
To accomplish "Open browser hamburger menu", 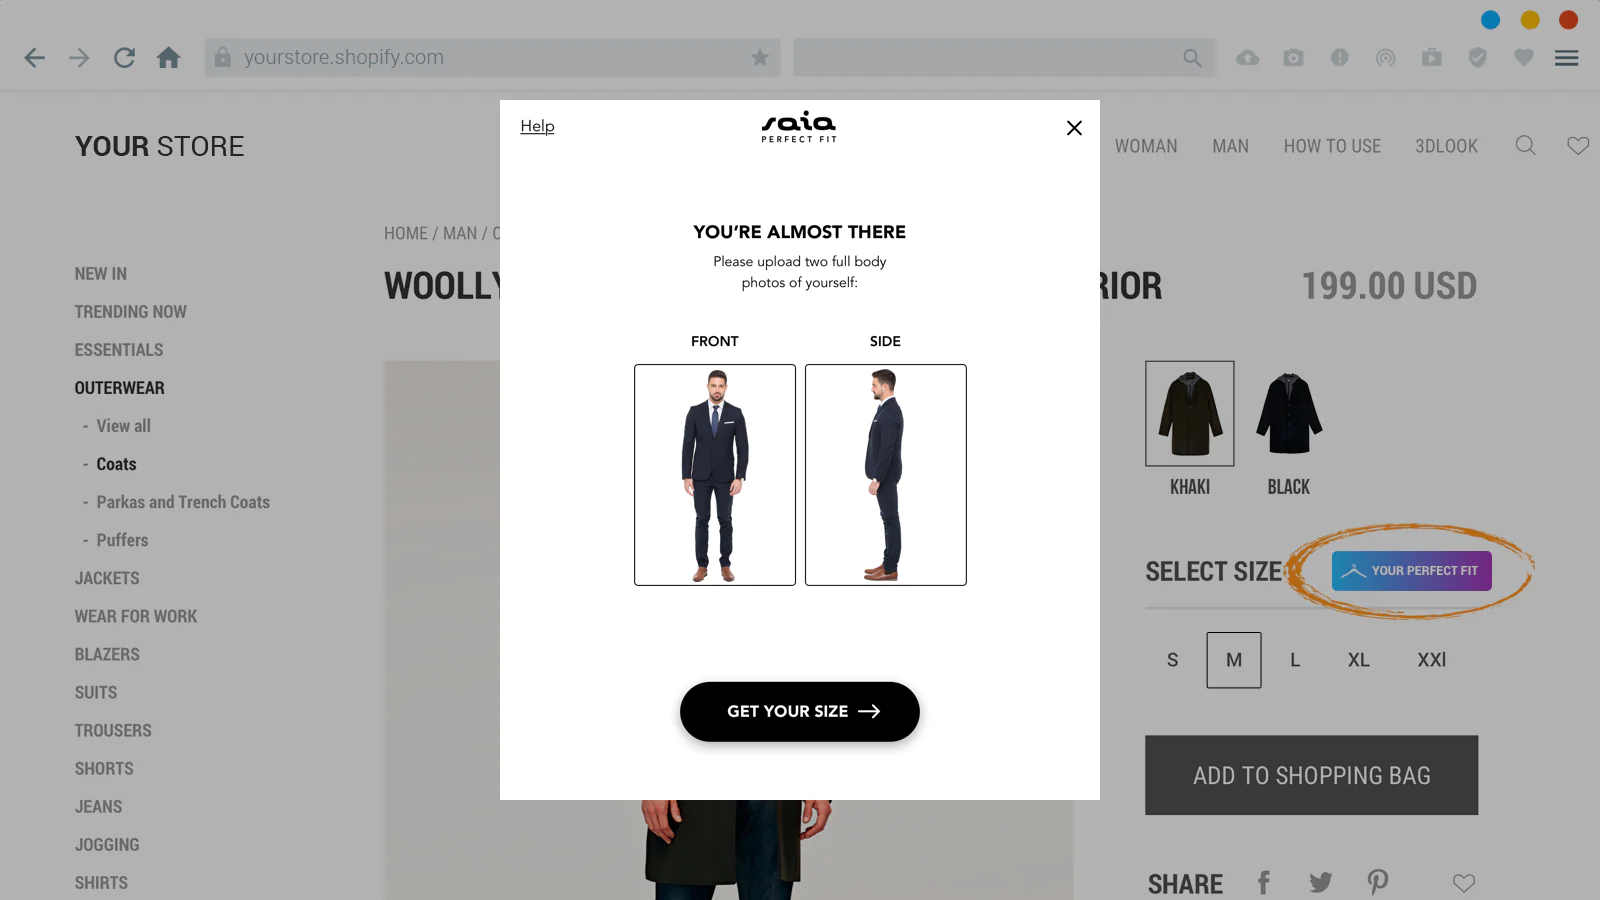I will [x=1567, y=58].
